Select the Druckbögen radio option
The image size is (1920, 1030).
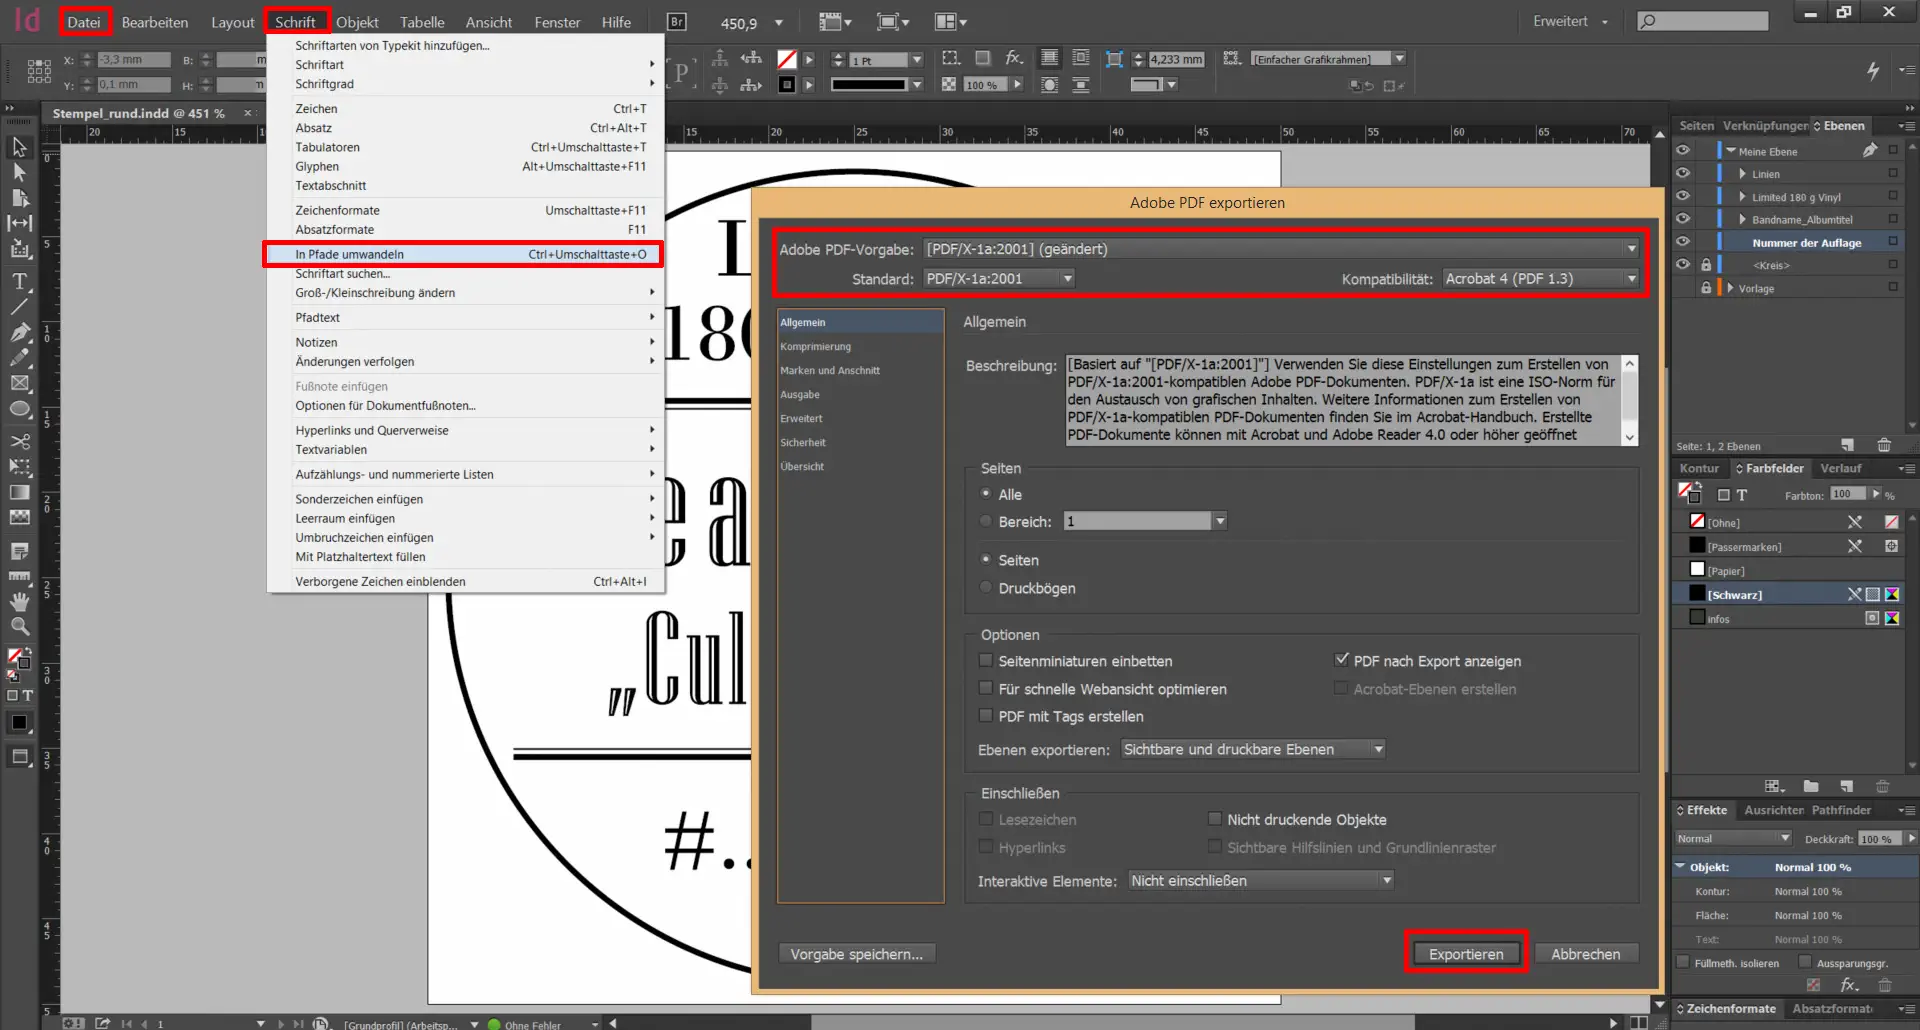tap(987, 588)
